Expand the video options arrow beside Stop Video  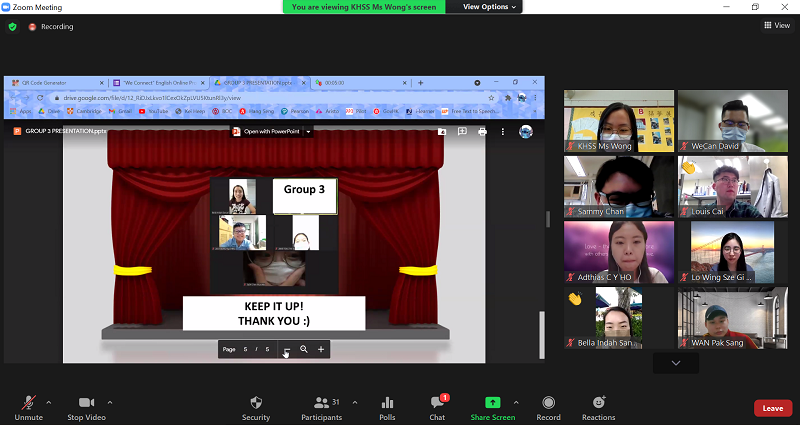tap(110, 402)
